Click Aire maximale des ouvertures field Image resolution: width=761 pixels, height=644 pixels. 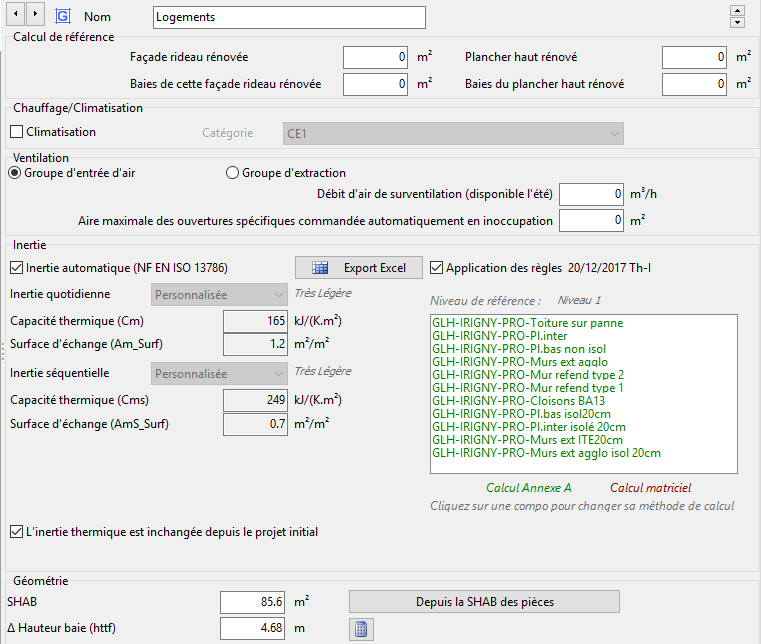(591, 220)
